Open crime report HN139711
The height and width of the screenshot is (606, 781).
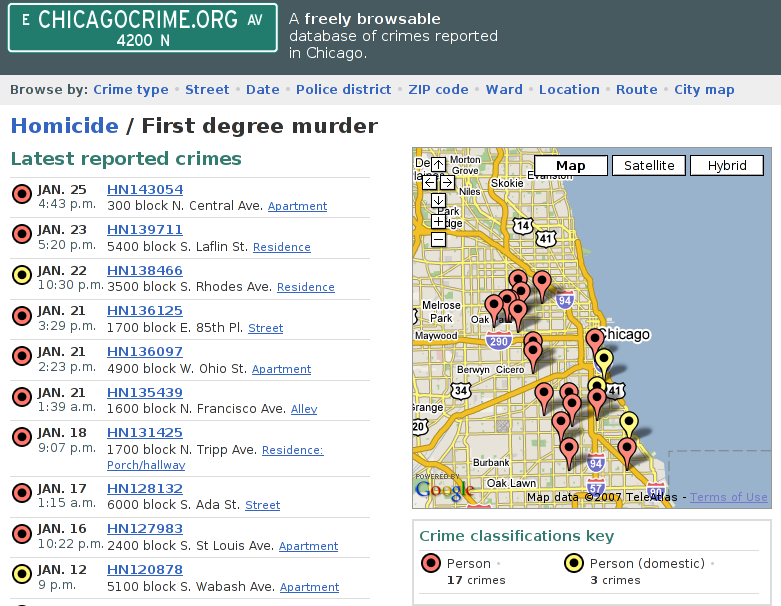tap(145, 230)
